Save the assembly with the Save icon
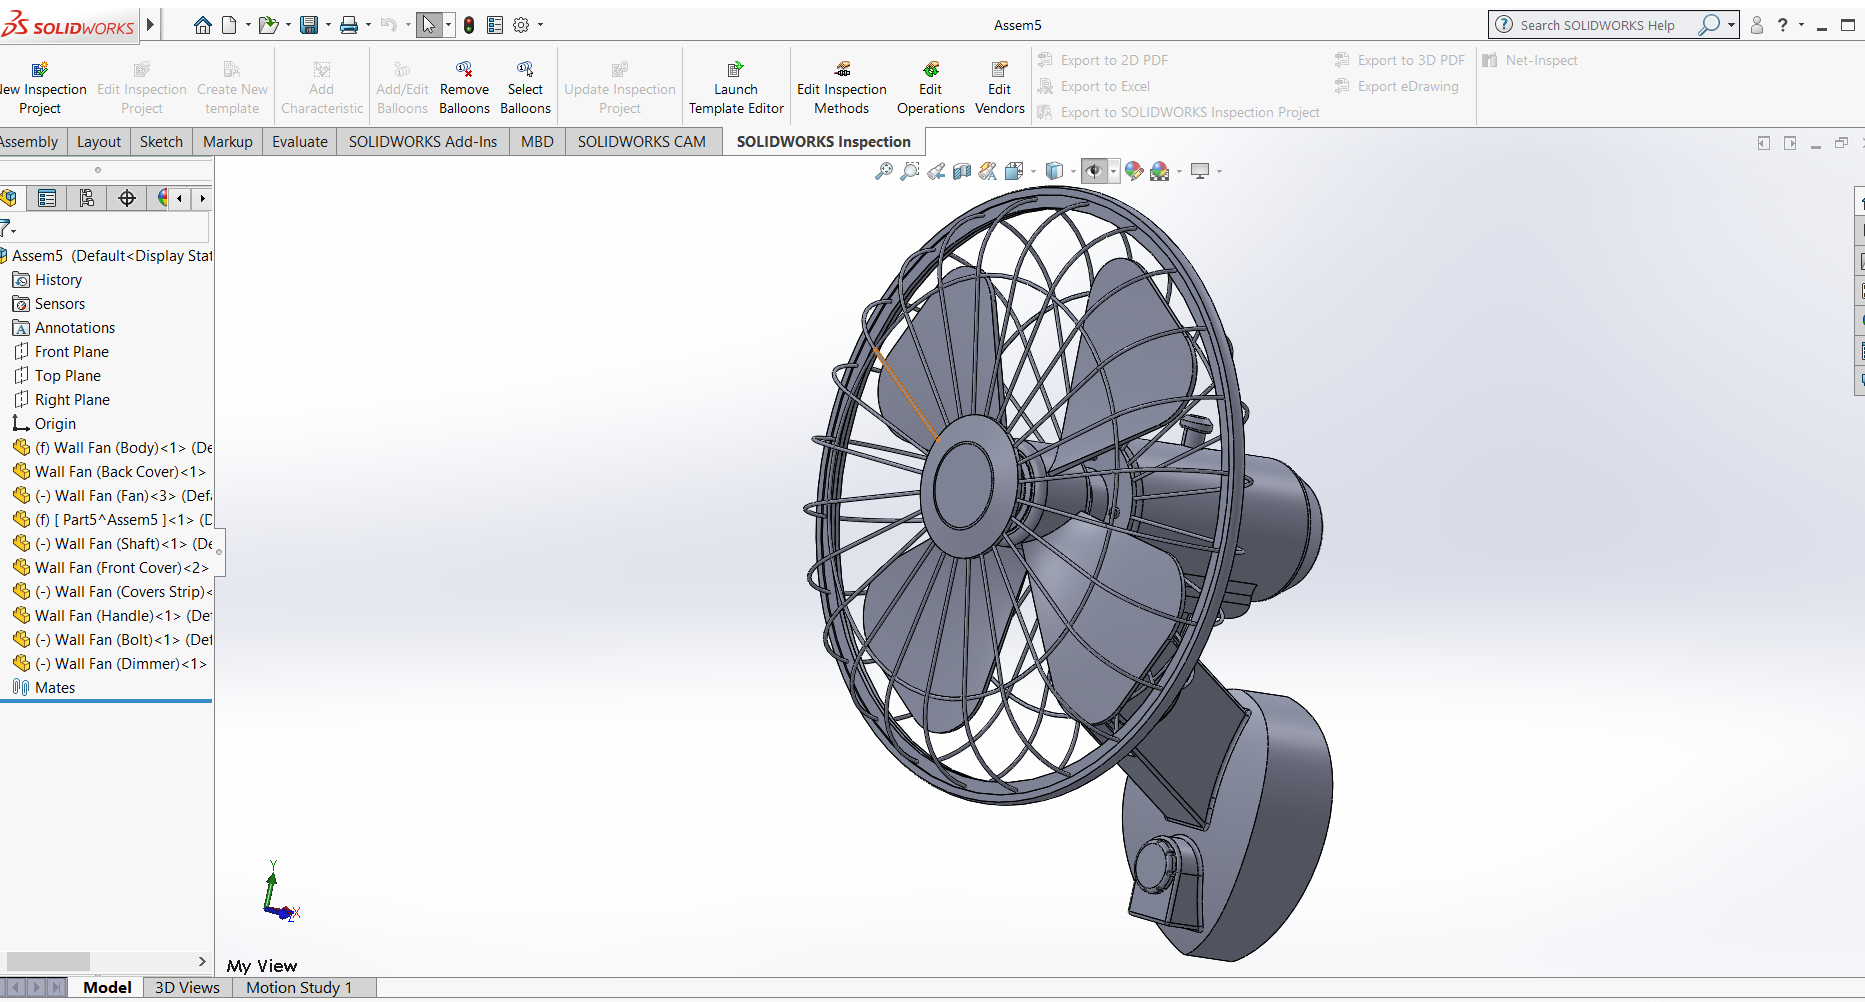1865x1002 pixels. (x=309, y=25)
